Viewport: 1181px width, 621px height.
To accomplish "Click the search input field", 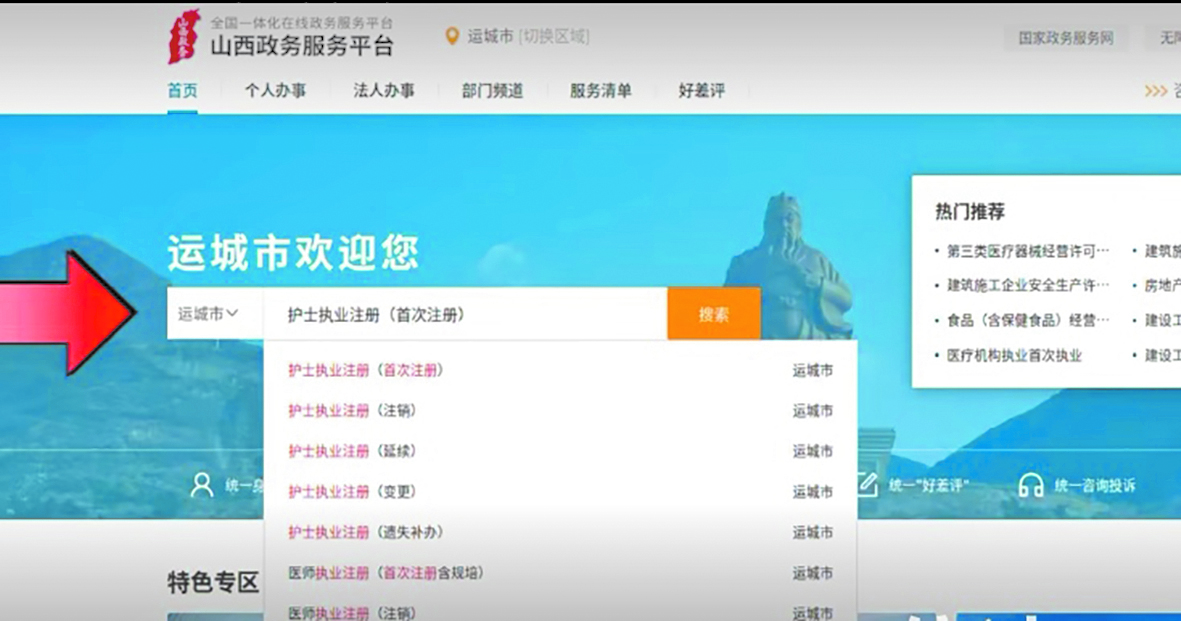I will pyautogui.click(x=465, y=314).
